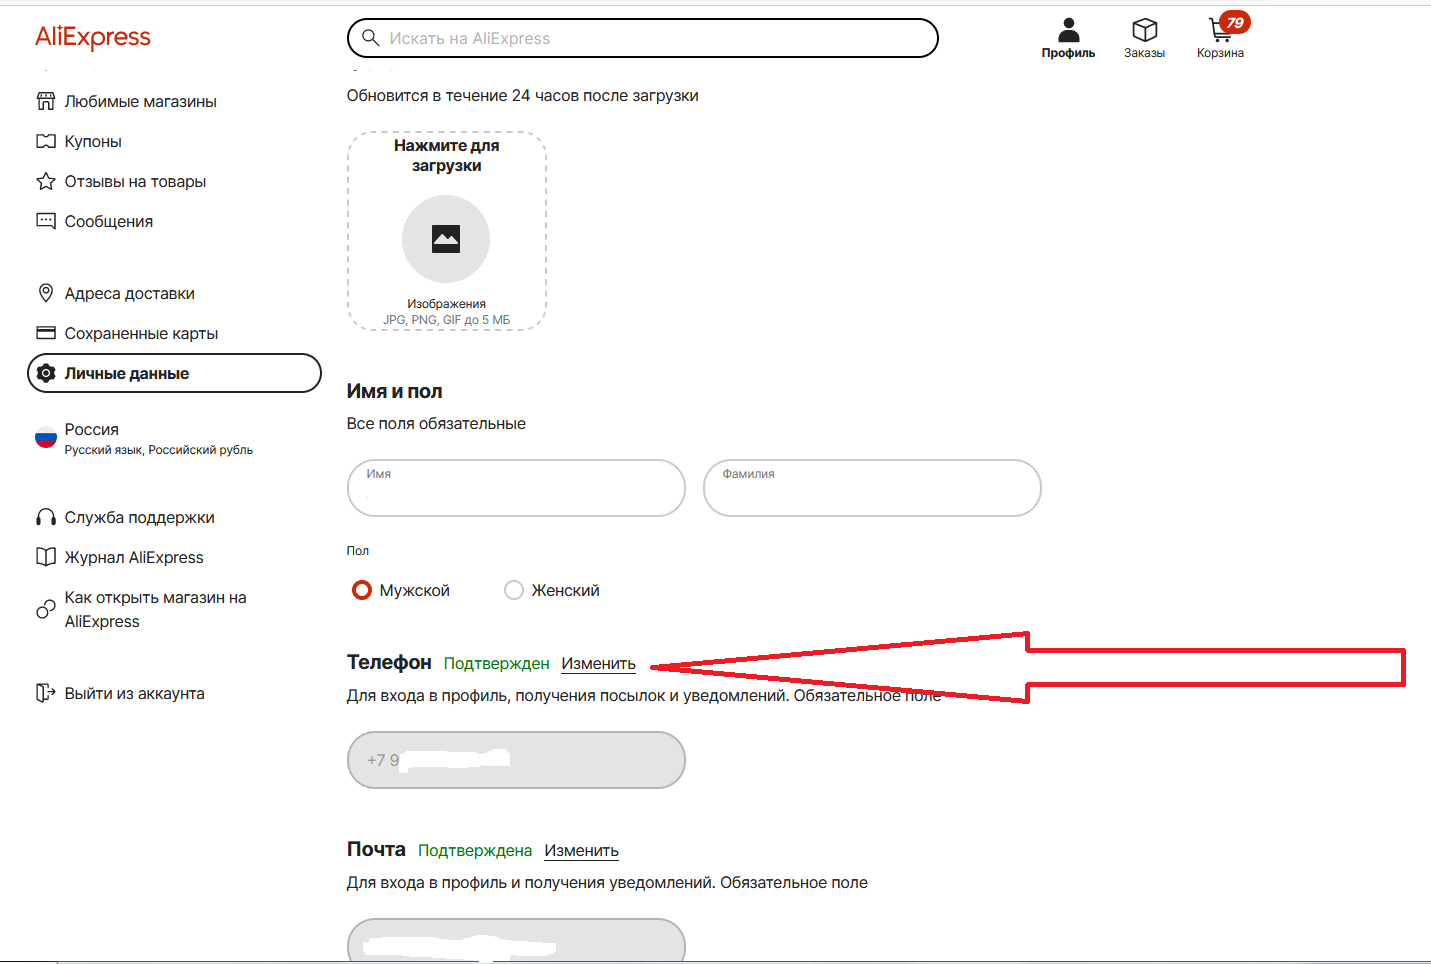Click the search magnifier icon
Viewport: 1431px width, 964px height.
point(370,38)
